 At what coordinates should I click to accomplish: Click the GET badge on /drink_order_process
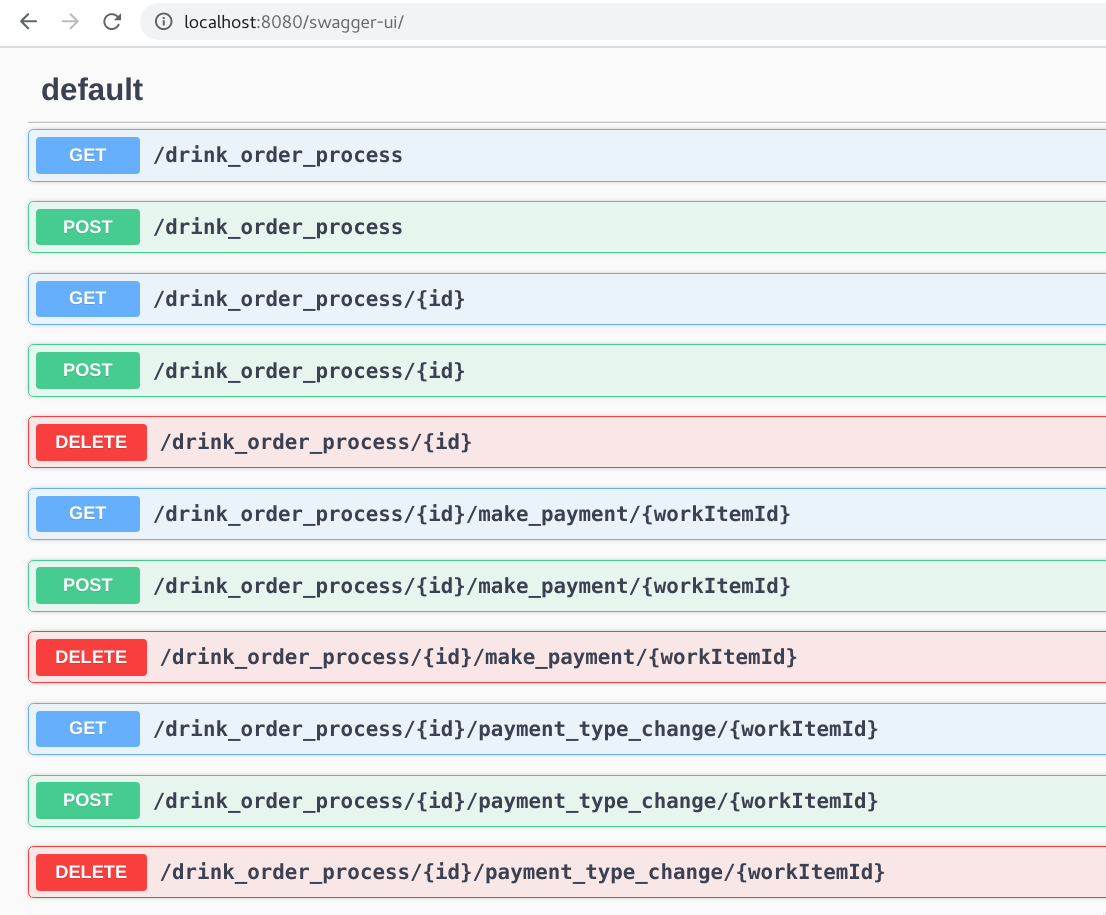click(87, 155)
